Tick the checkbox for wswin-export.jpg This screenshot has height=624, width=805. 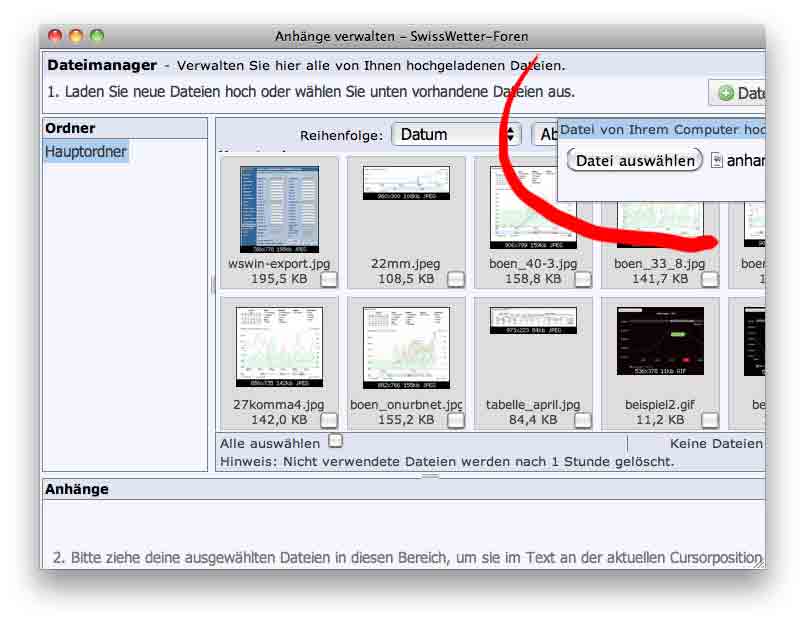[329, 280]
